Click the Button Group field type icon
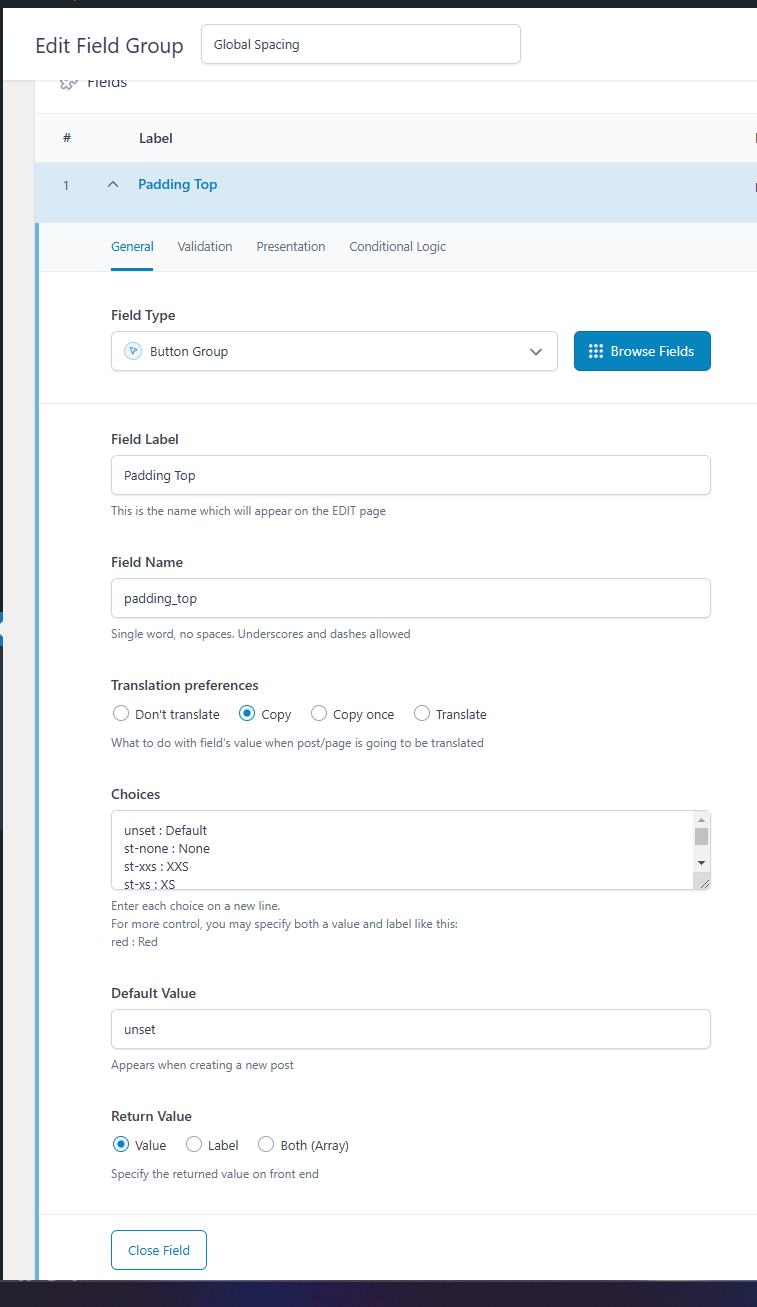The width and height of the screenshot is (757, 1307). pos(133,351)
